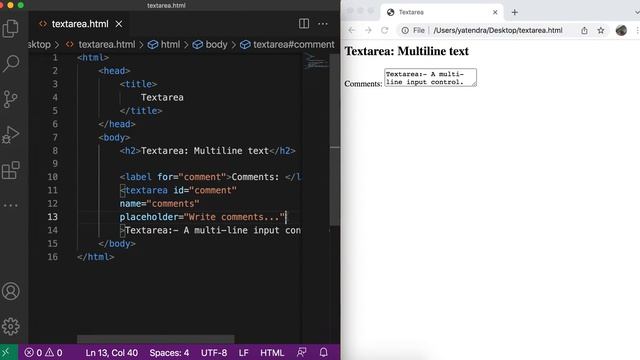This screenshot has height=360, width=640.
Task: Click the opening body tag on line 7
Action: pyautogui.click(x=114, y=137)
